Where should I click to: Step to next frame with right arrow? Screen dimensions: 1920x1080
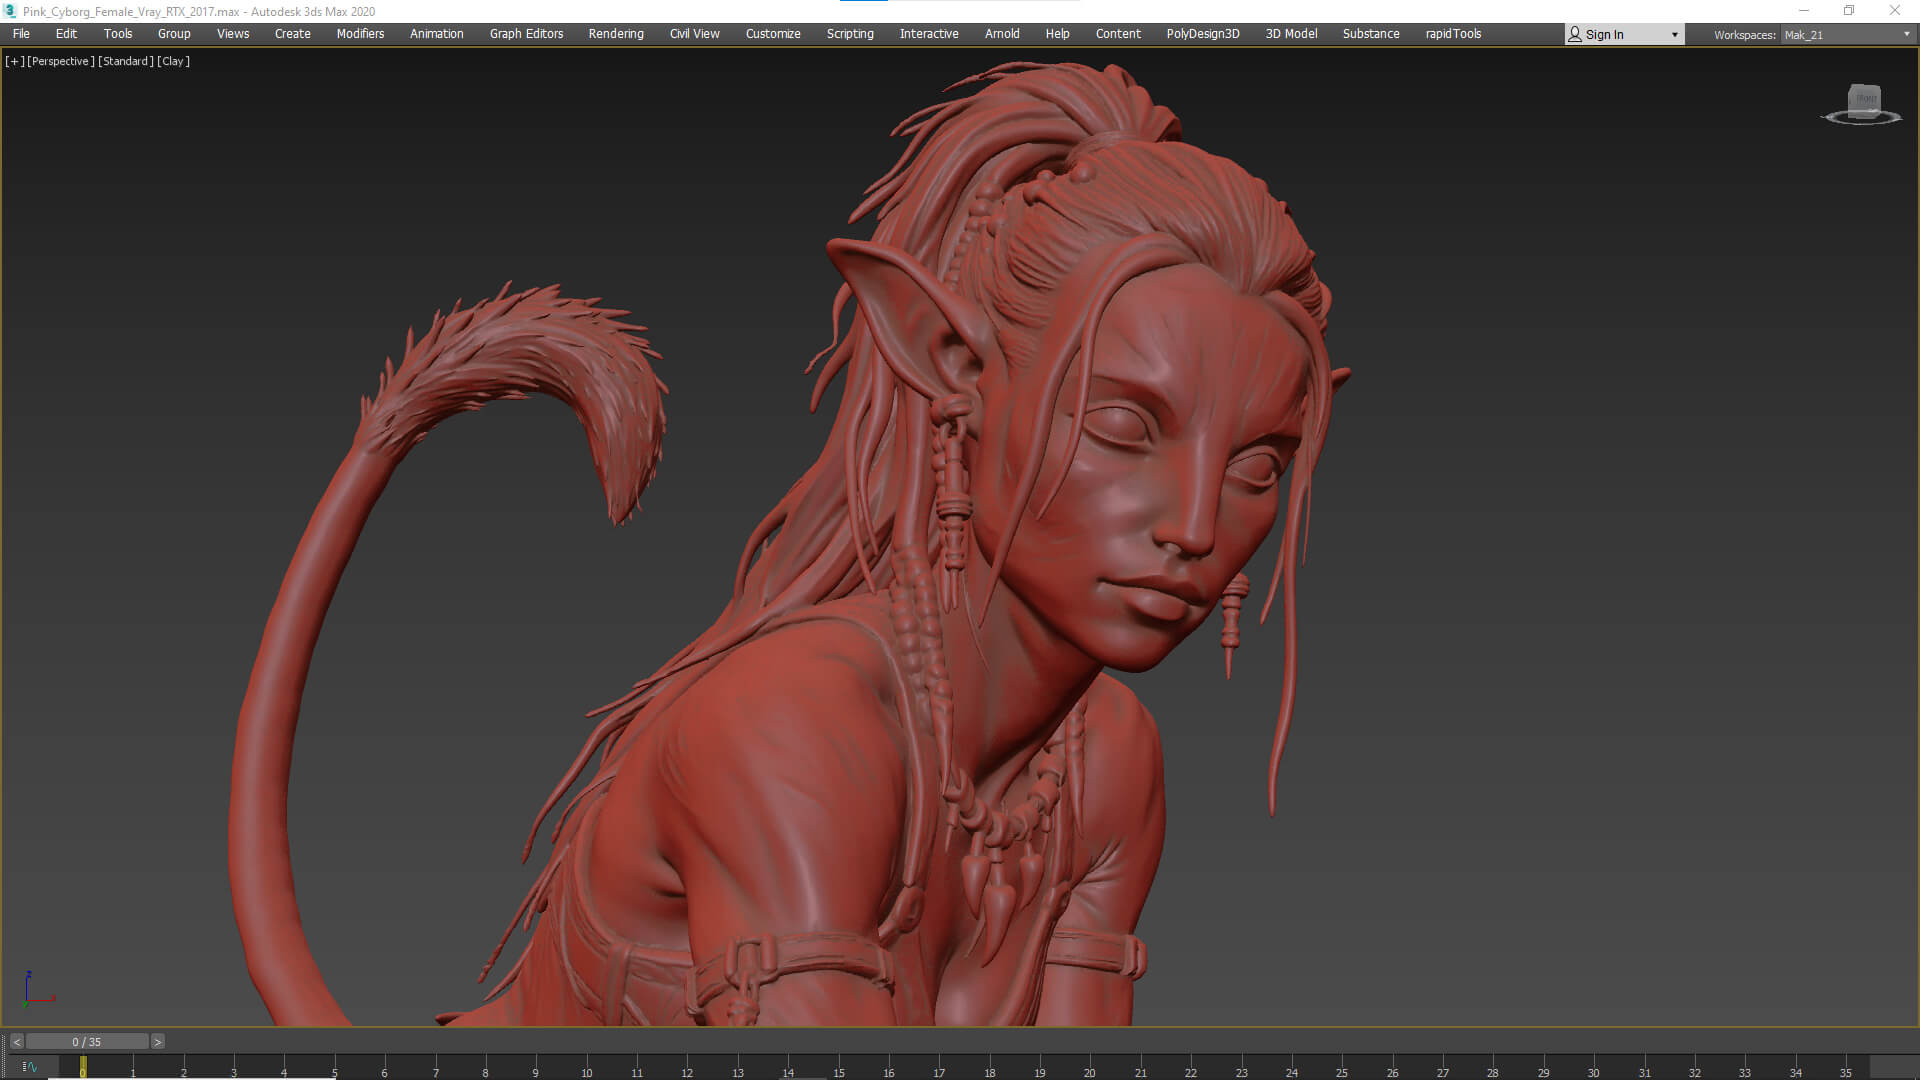click(157, 1042)
